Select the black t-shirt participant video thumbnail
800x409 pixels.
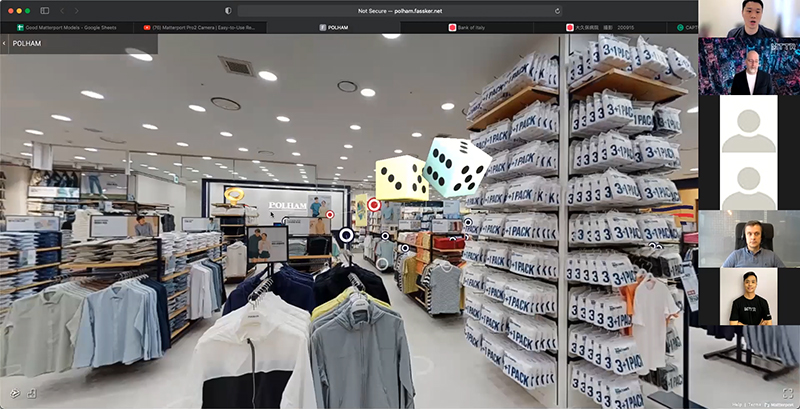coord(749,297)
